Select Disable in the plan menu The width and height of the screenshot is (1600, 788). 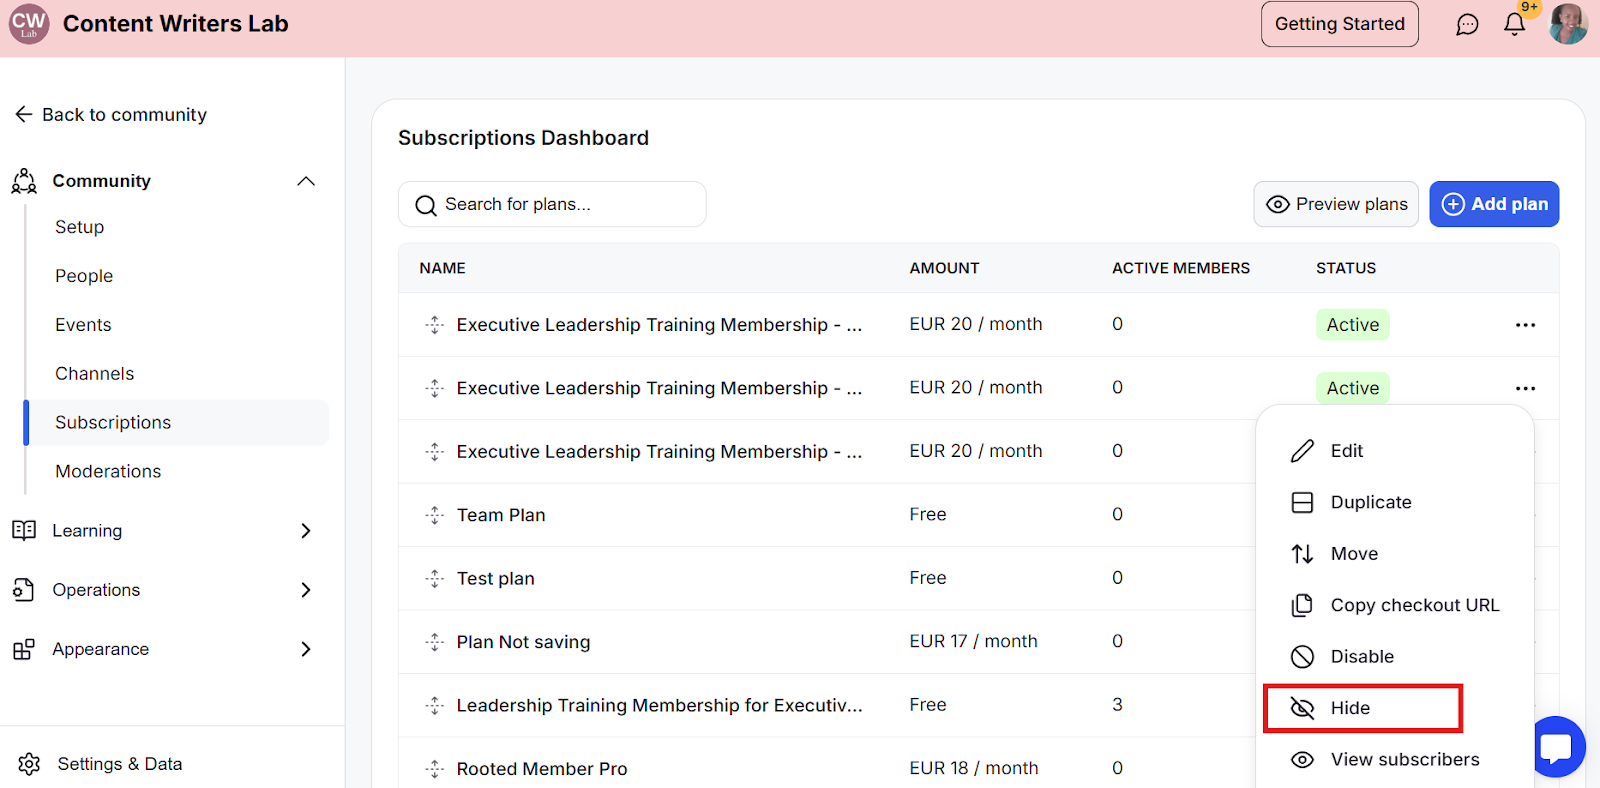[1361, 657]
